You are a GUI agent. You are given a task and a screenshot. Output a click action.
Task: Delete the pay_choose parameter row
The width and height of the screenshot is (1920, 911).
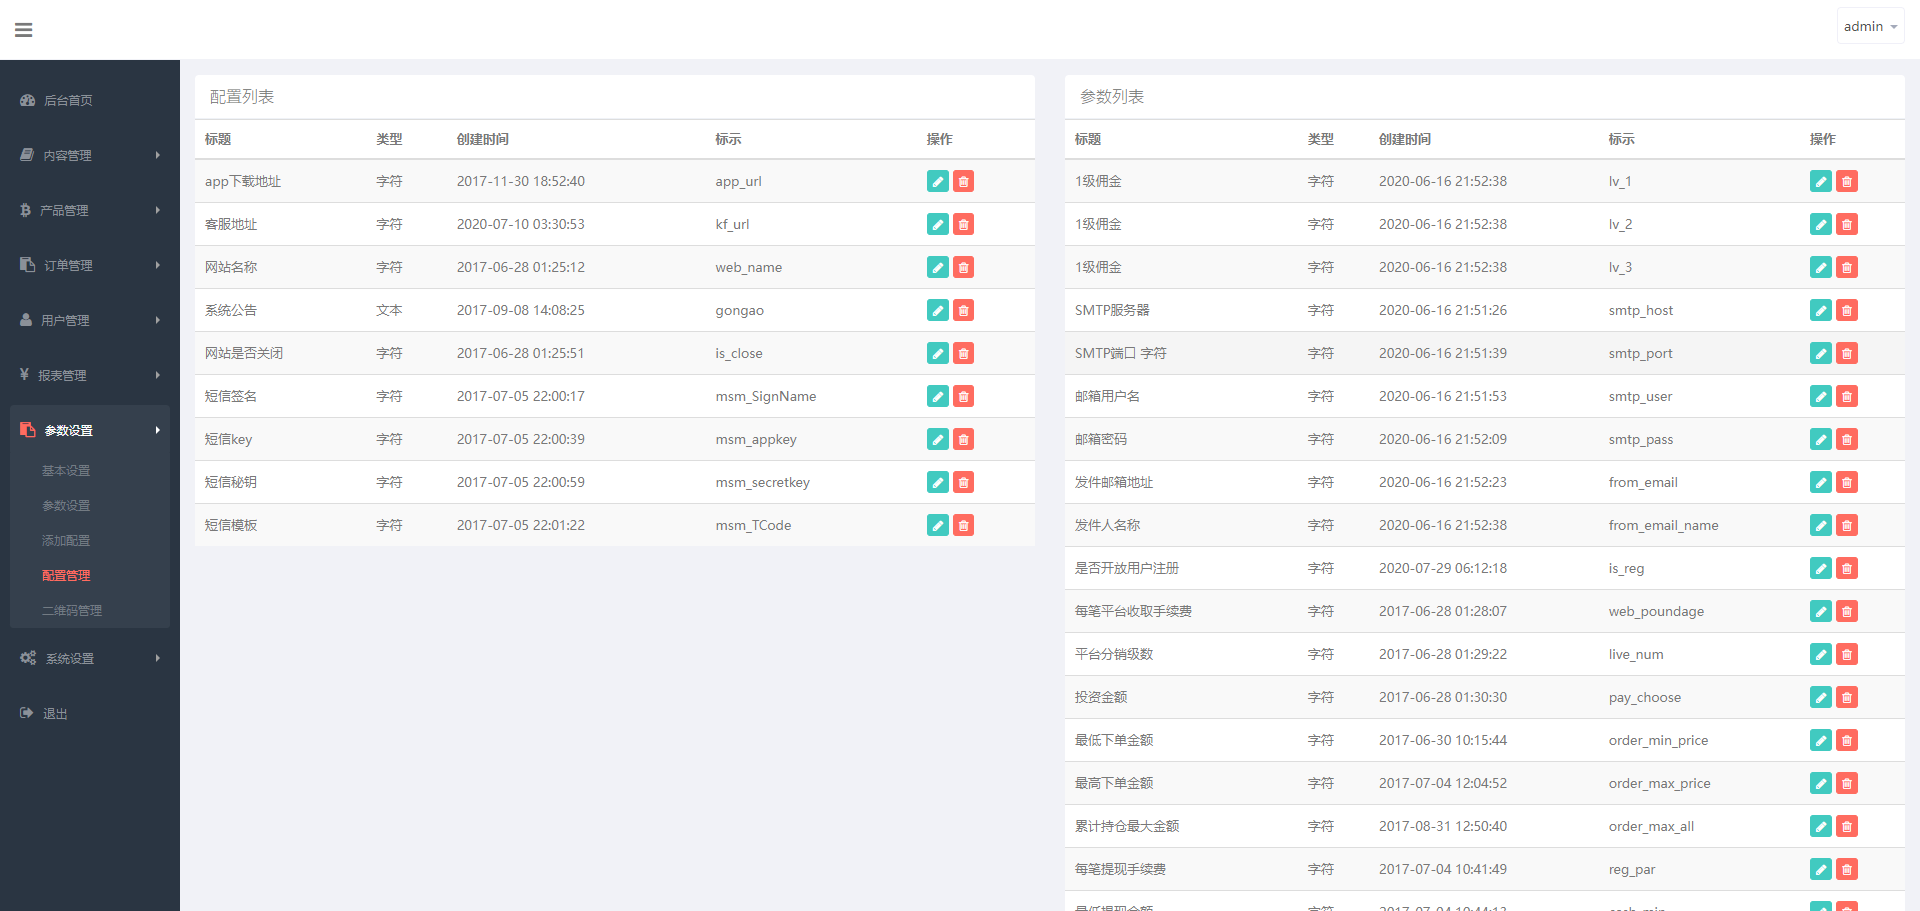pos(1847,697)
